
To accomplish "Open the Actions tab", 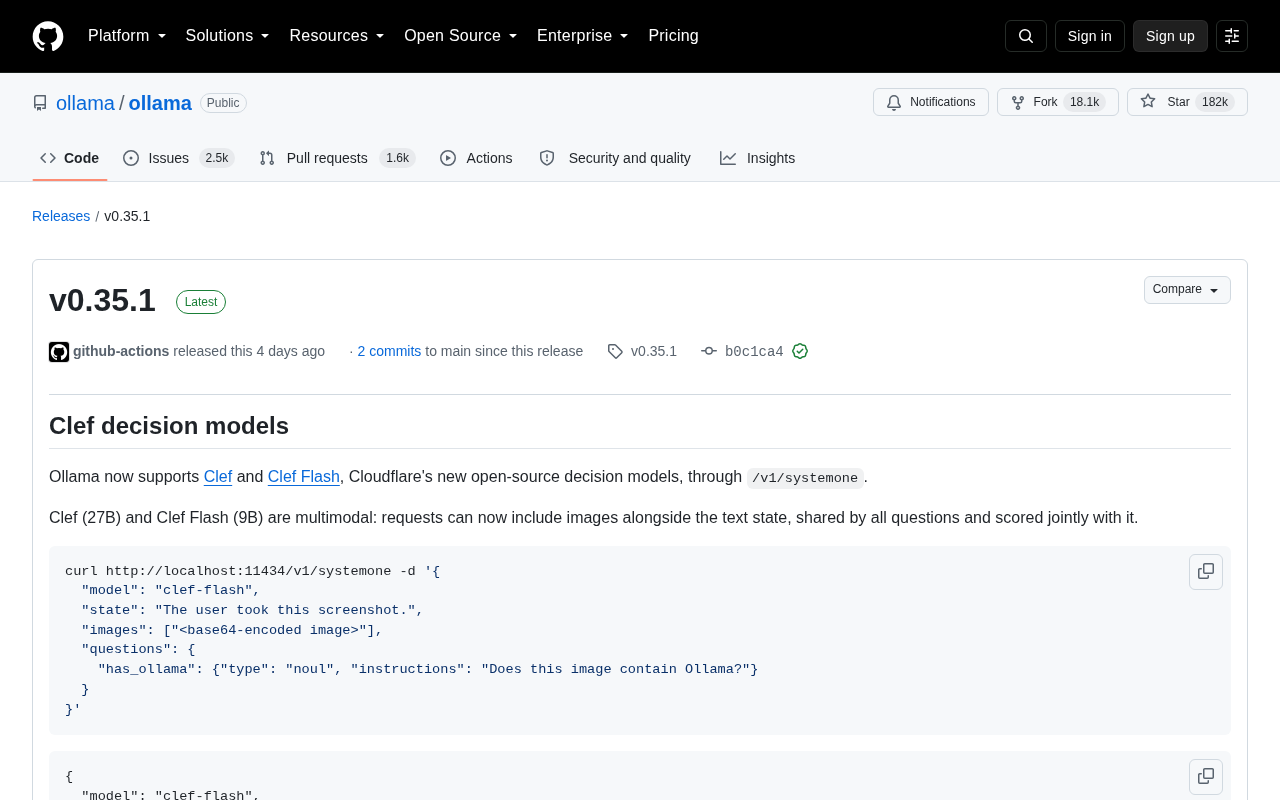I will coord(476,158).
